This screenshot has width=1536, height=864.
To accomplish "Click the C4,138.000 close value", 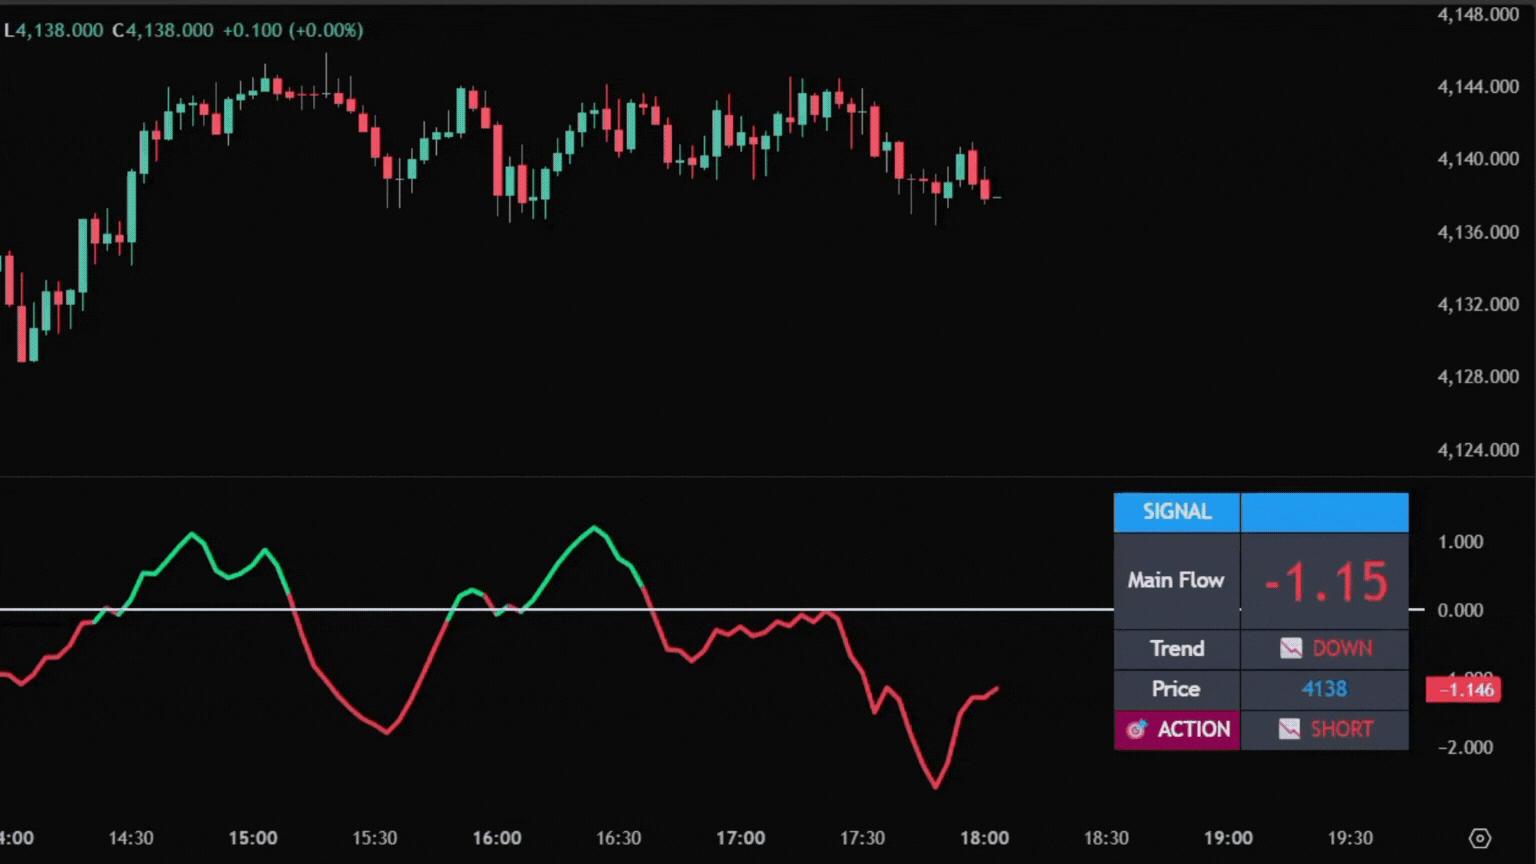I will coord(163,30).
